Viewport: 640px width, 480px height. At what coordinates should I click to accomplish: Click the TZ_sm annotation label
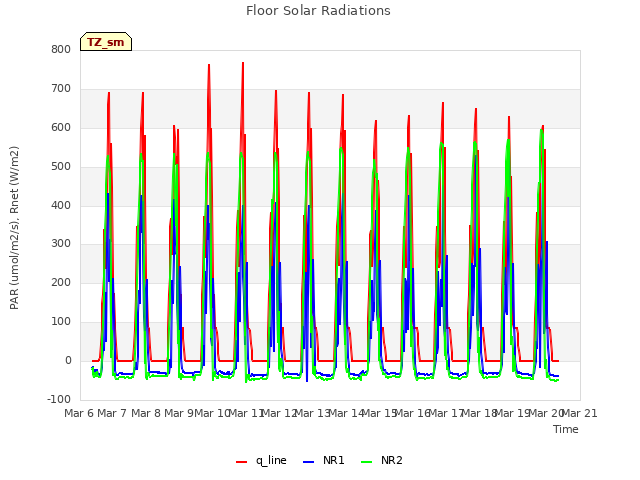click(106, 42)
